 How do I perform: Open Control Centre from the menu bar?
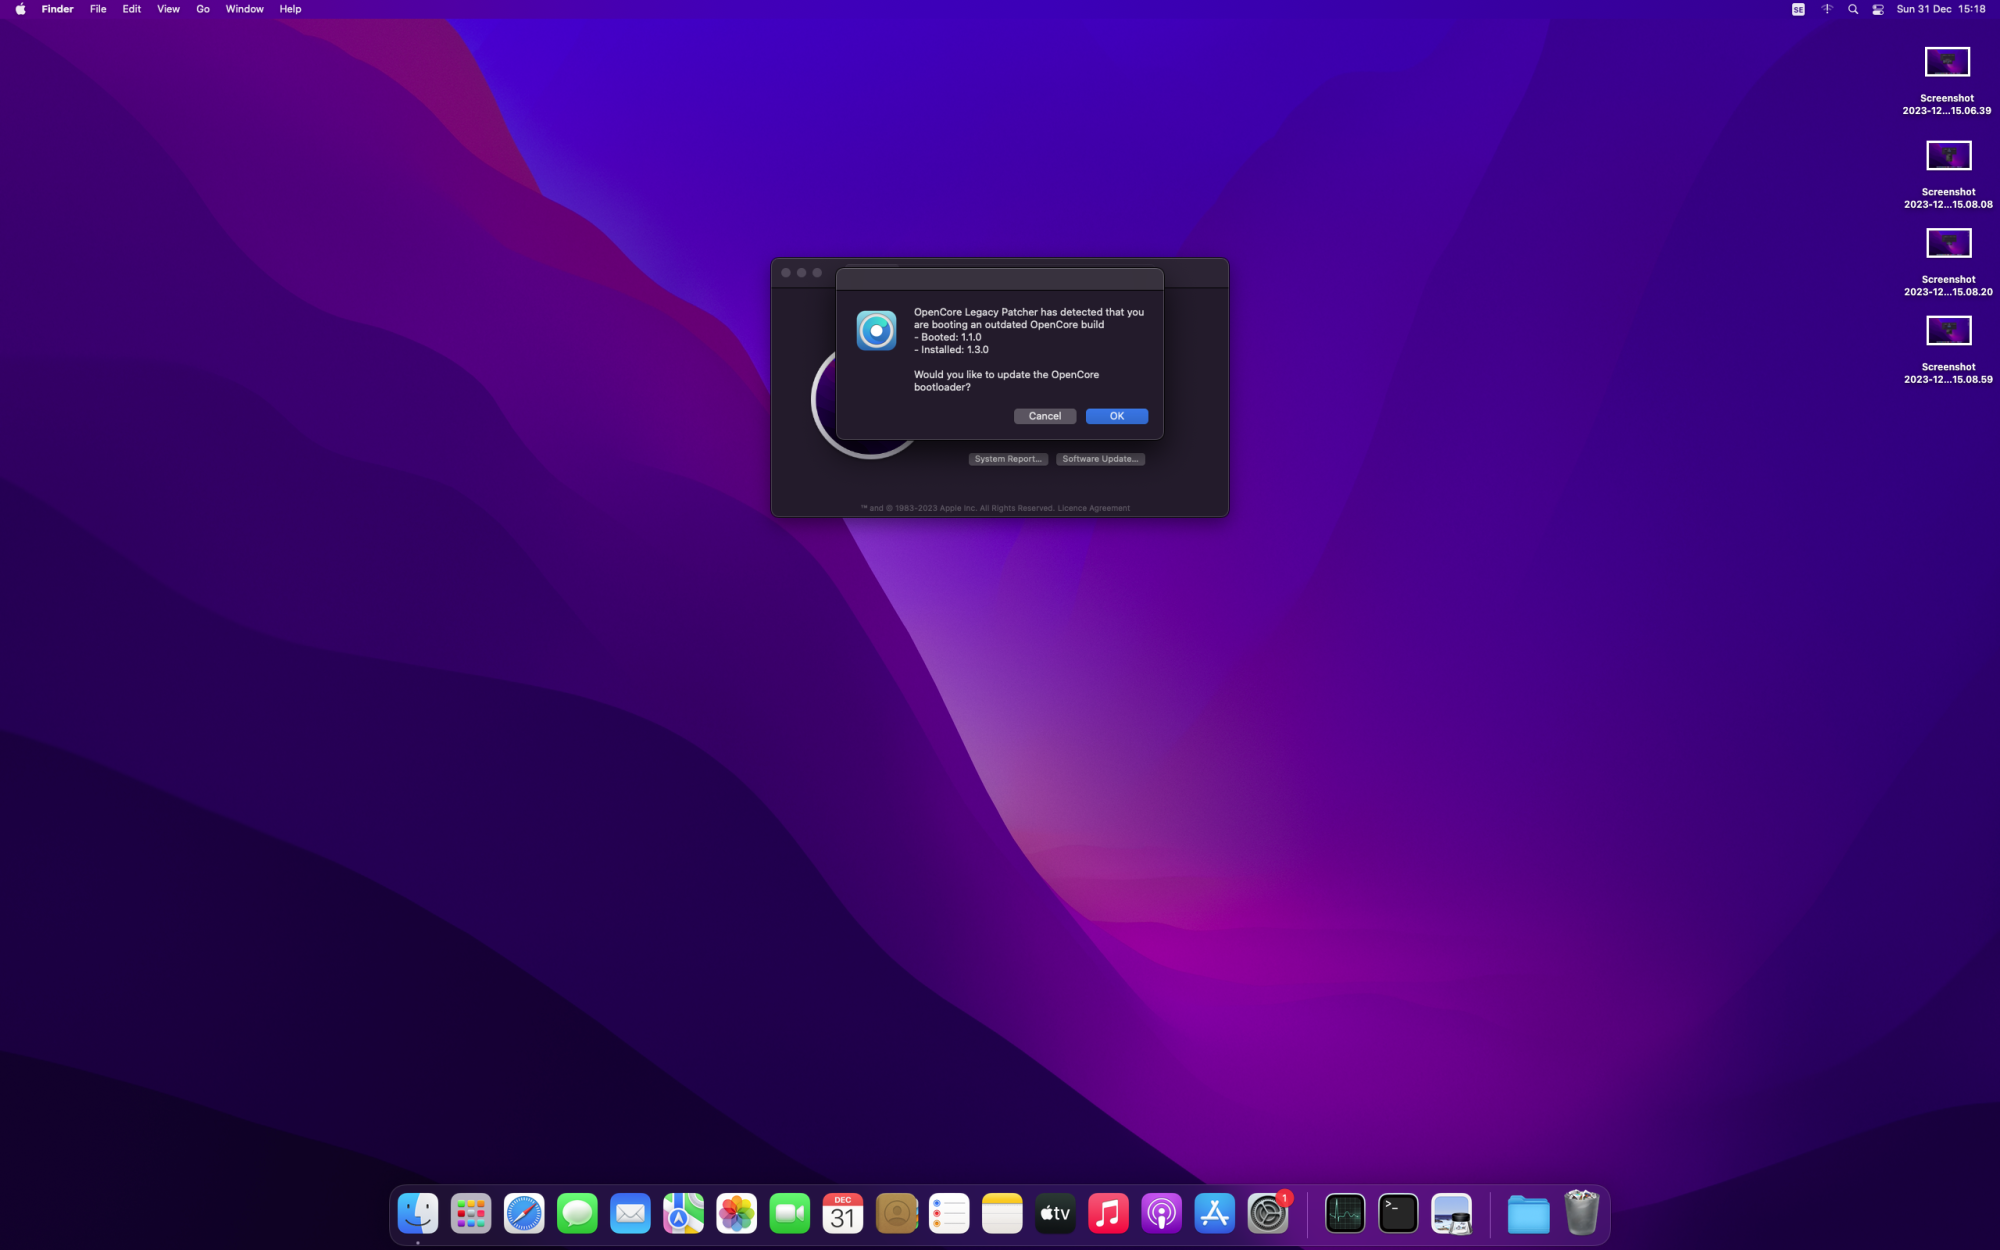click(1878, 9)
